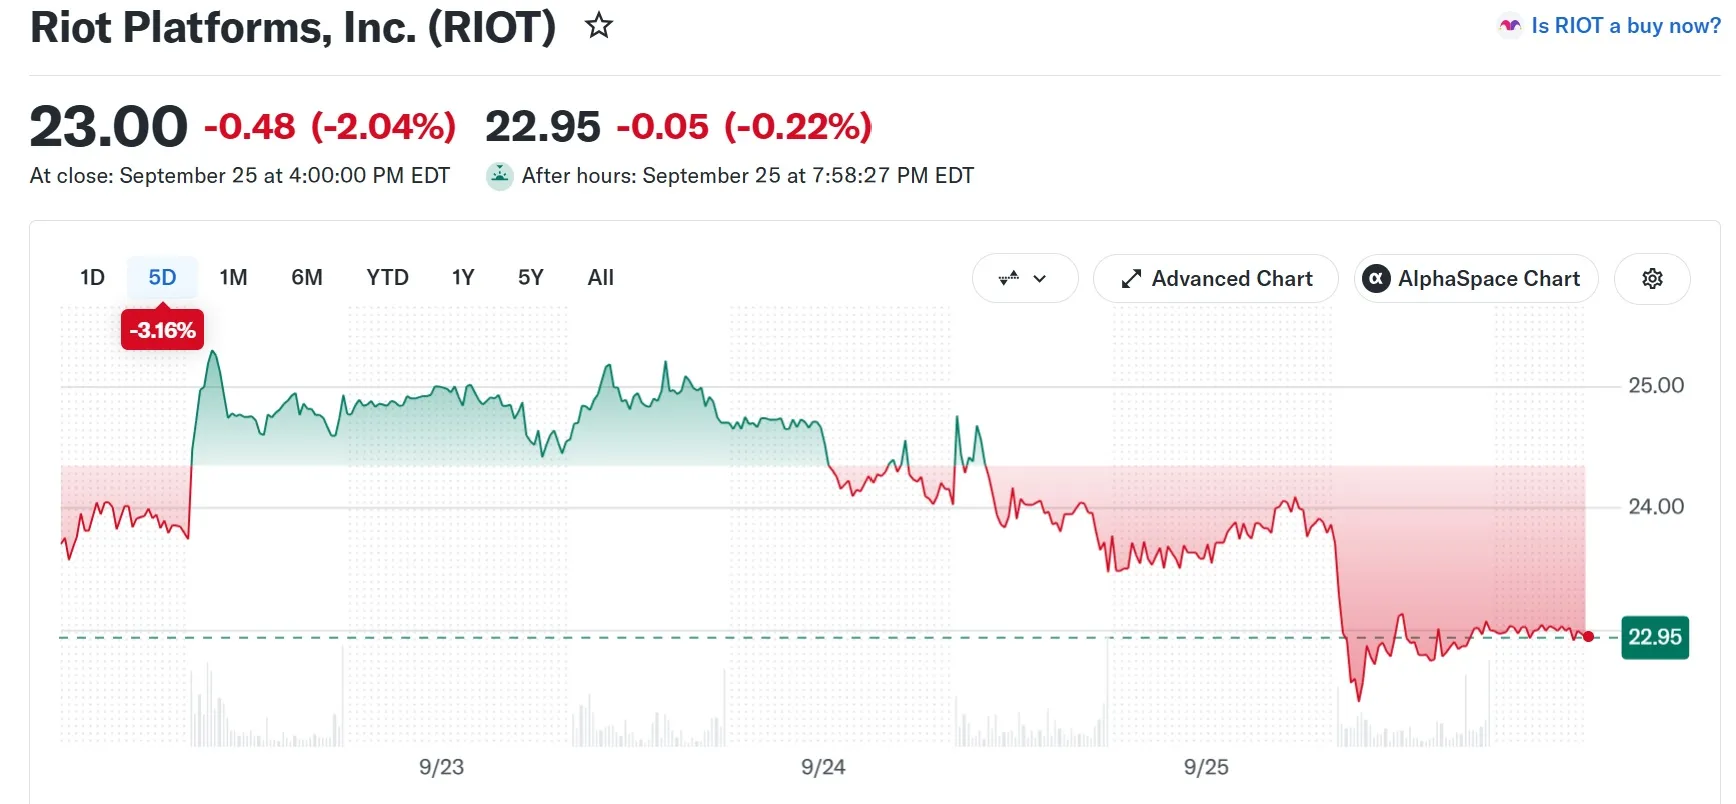
Task: Select the 1D time range
Action: [x=92, y=277]
